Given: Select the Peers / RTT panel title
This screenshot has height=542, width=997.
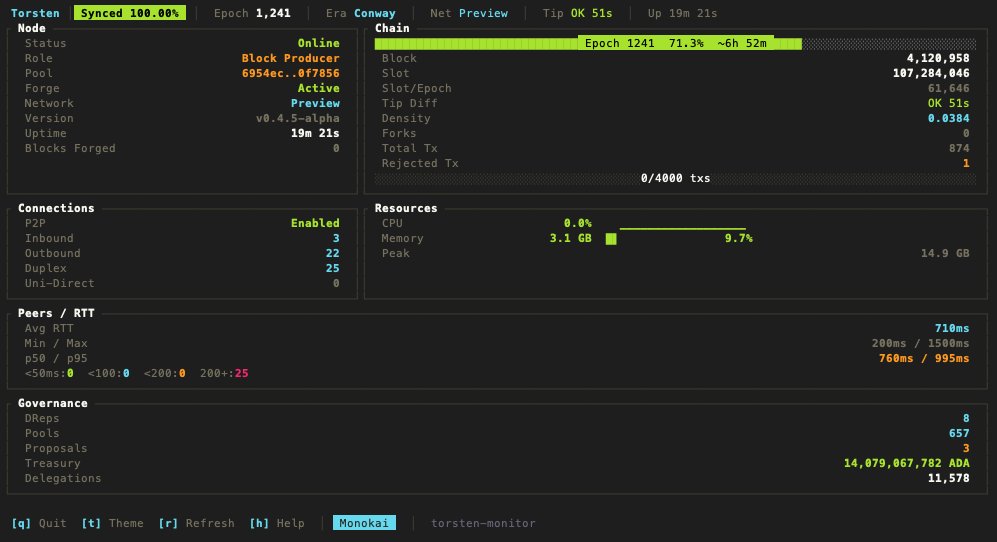Looking at the screenshot, I should [56, 313].
